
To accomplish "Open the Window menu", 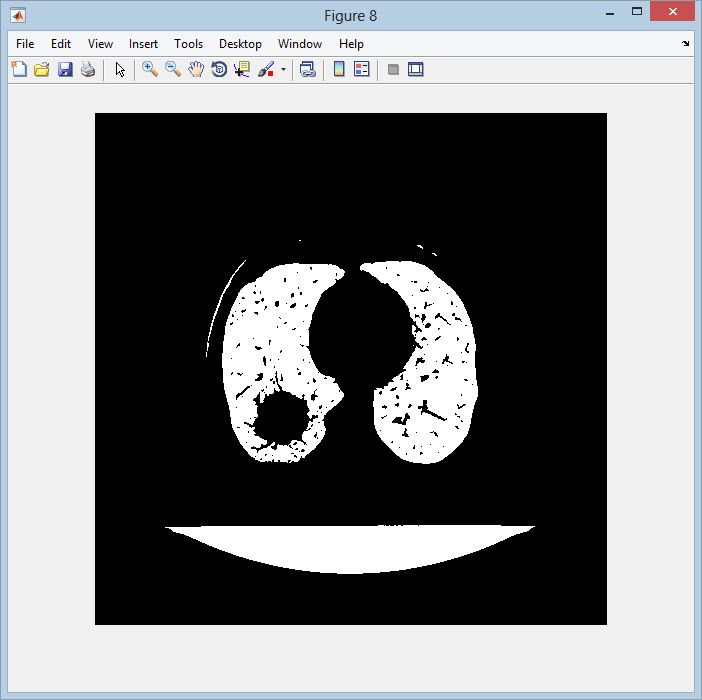I will 300,44.
